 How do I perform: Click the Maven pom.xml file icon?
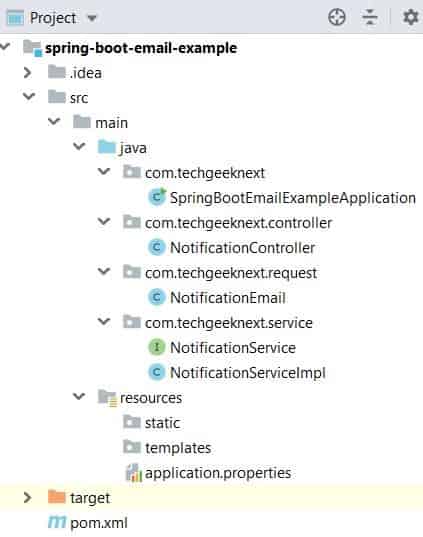point(57,522)
